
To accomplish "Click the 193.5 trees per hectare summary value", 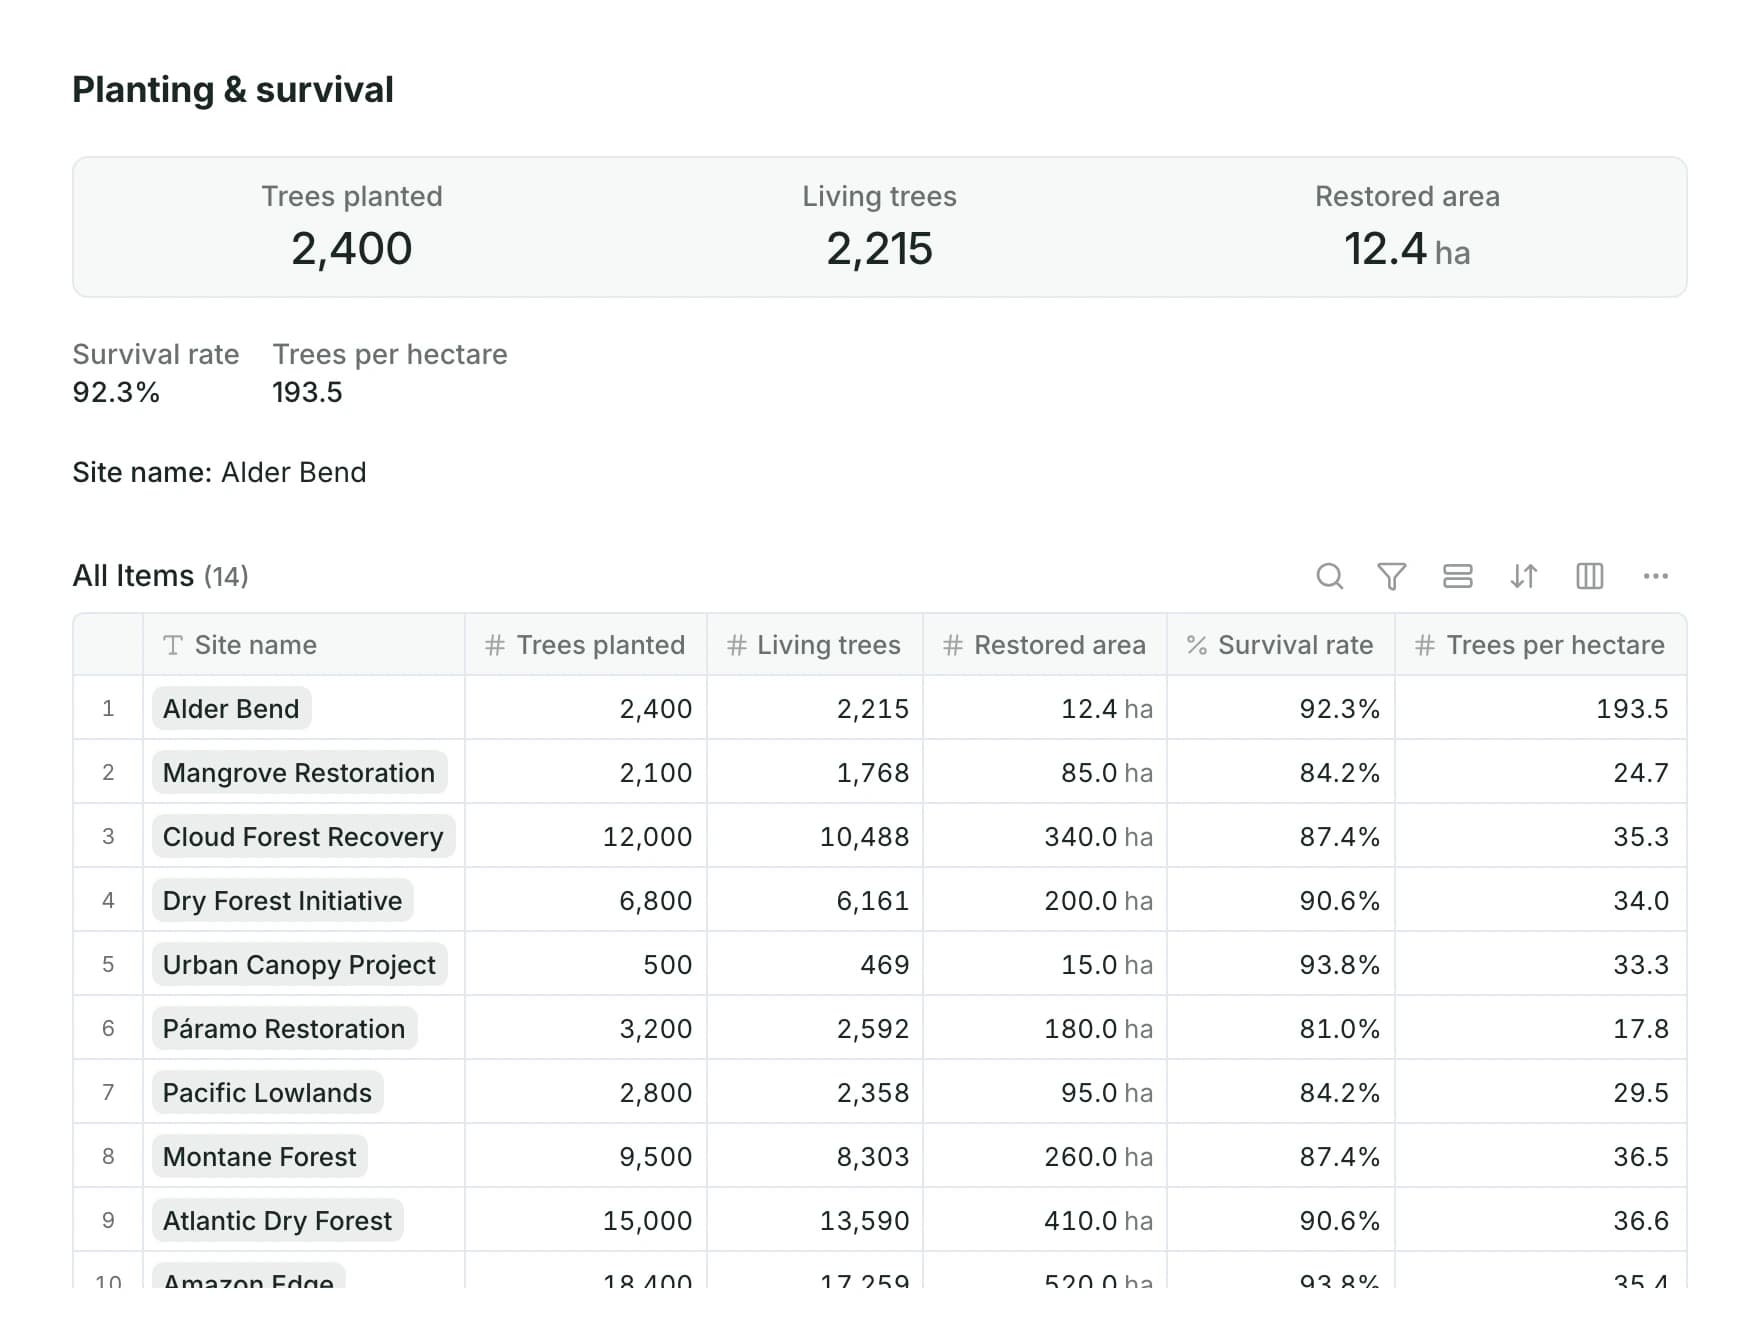I will coord(307,392).
